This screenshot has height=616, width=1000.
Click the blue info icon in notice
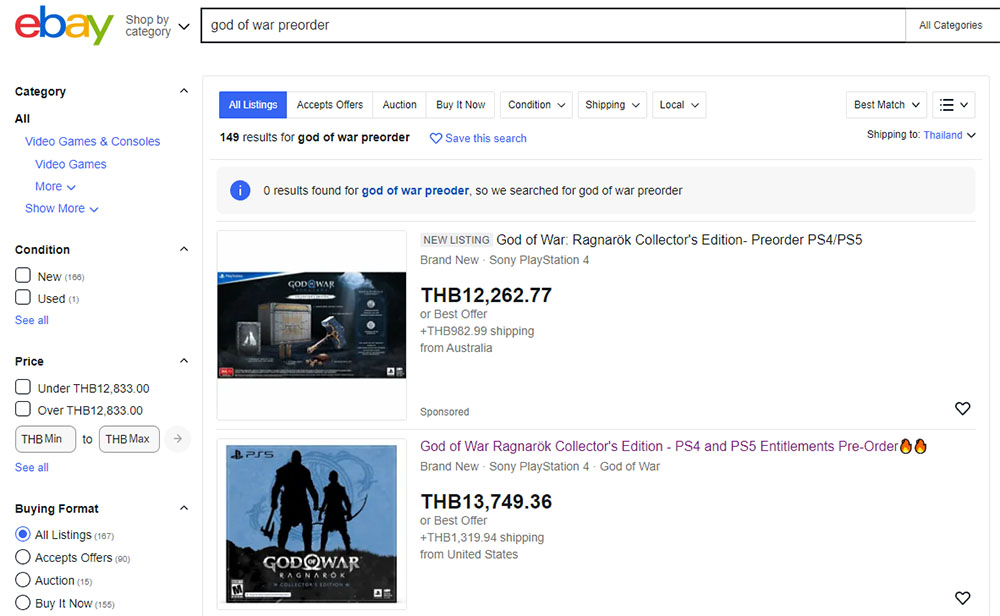240,190
